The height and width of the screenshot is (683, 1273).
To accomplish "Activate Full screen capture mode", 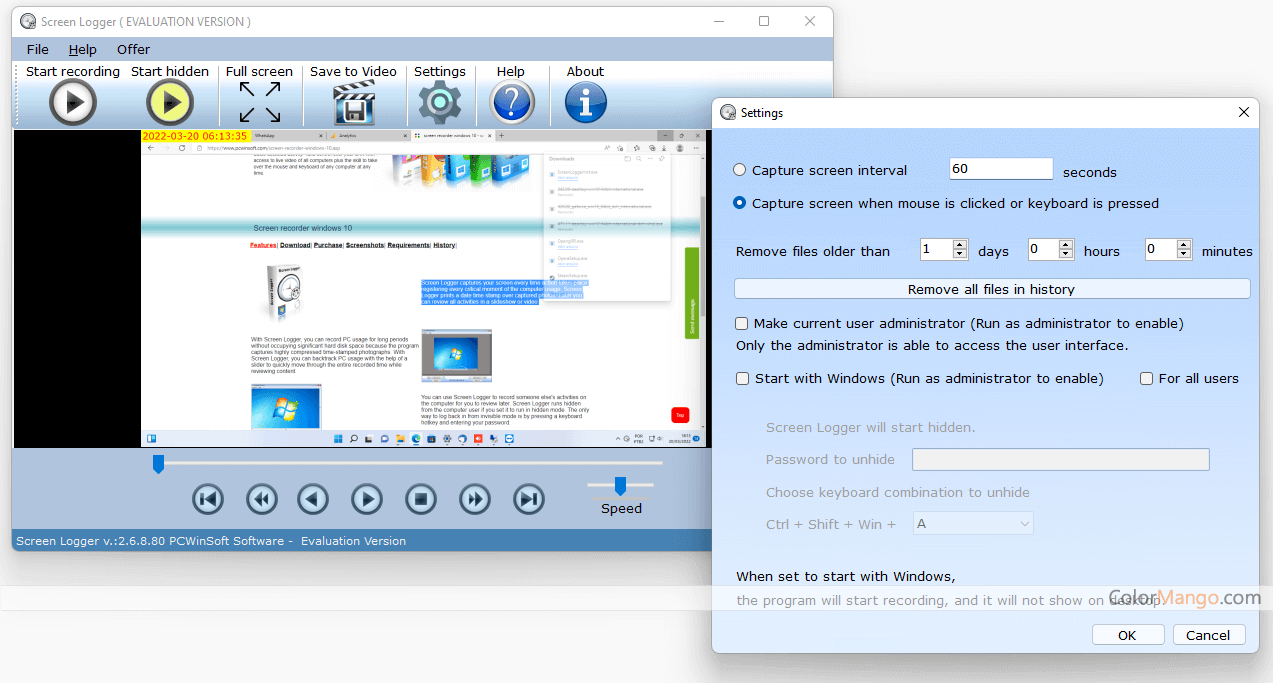I will pyautogui.click(x=259, y=101).
